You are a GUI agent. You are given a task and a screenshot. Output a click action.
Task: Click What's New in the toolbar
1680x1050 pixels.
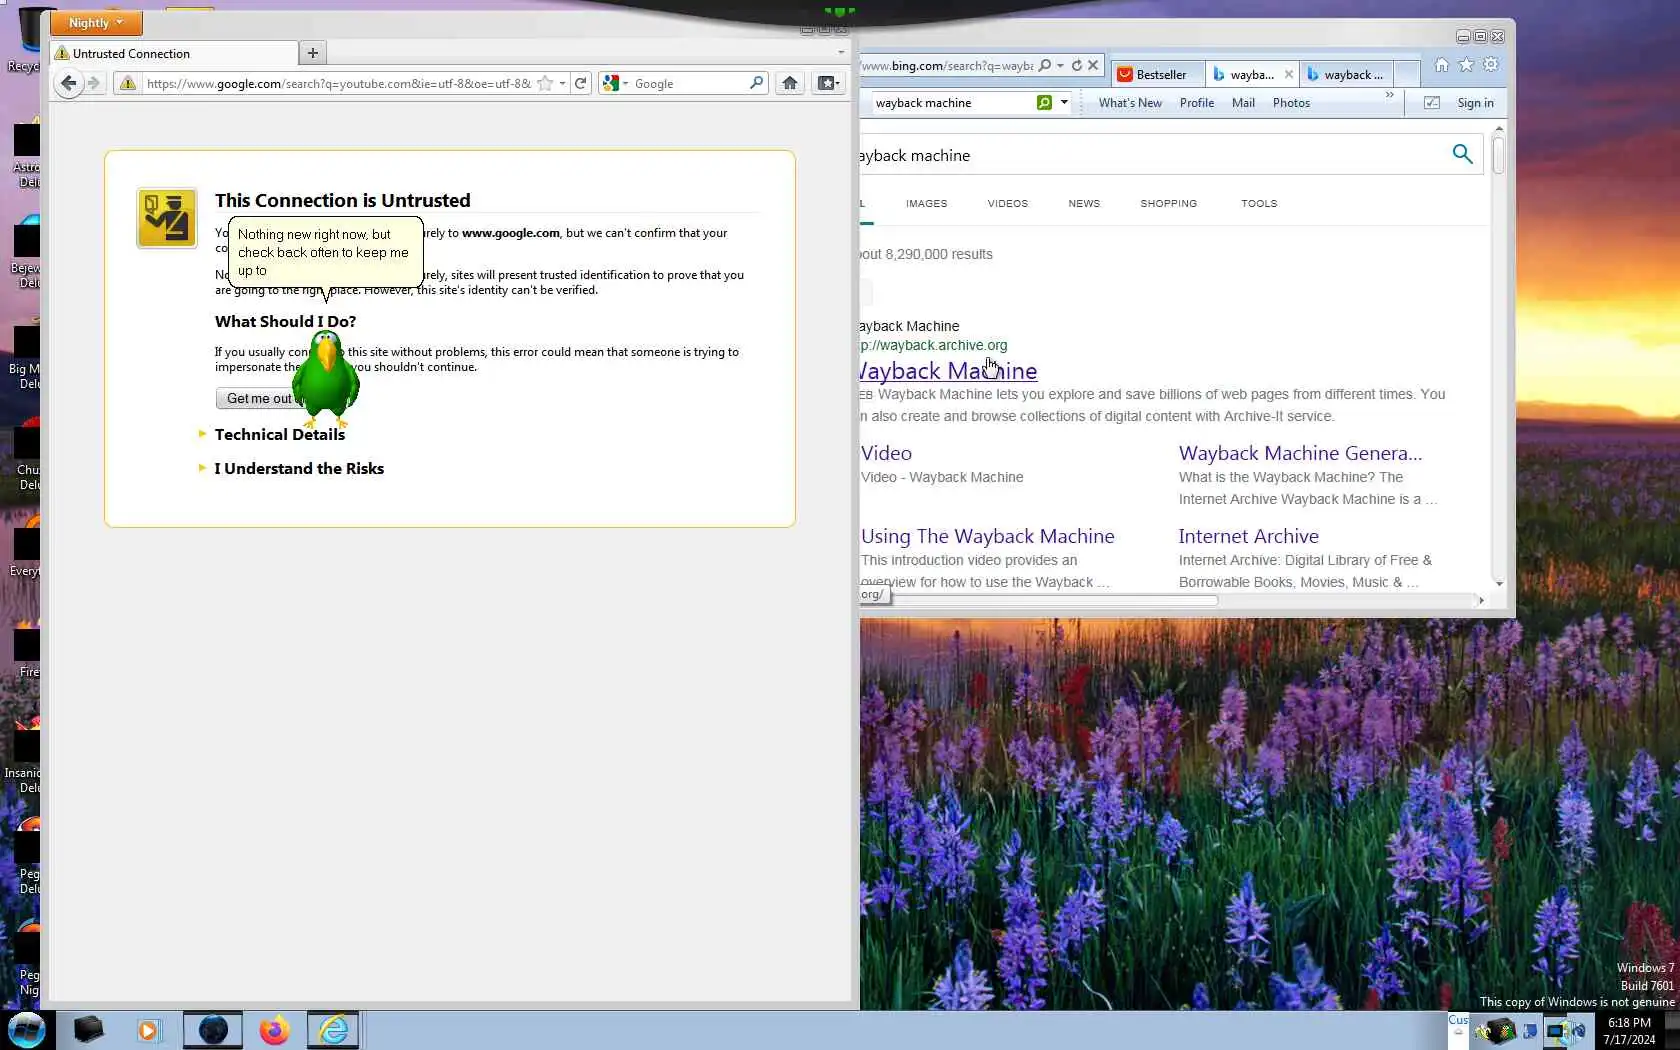coord(1130,103)
